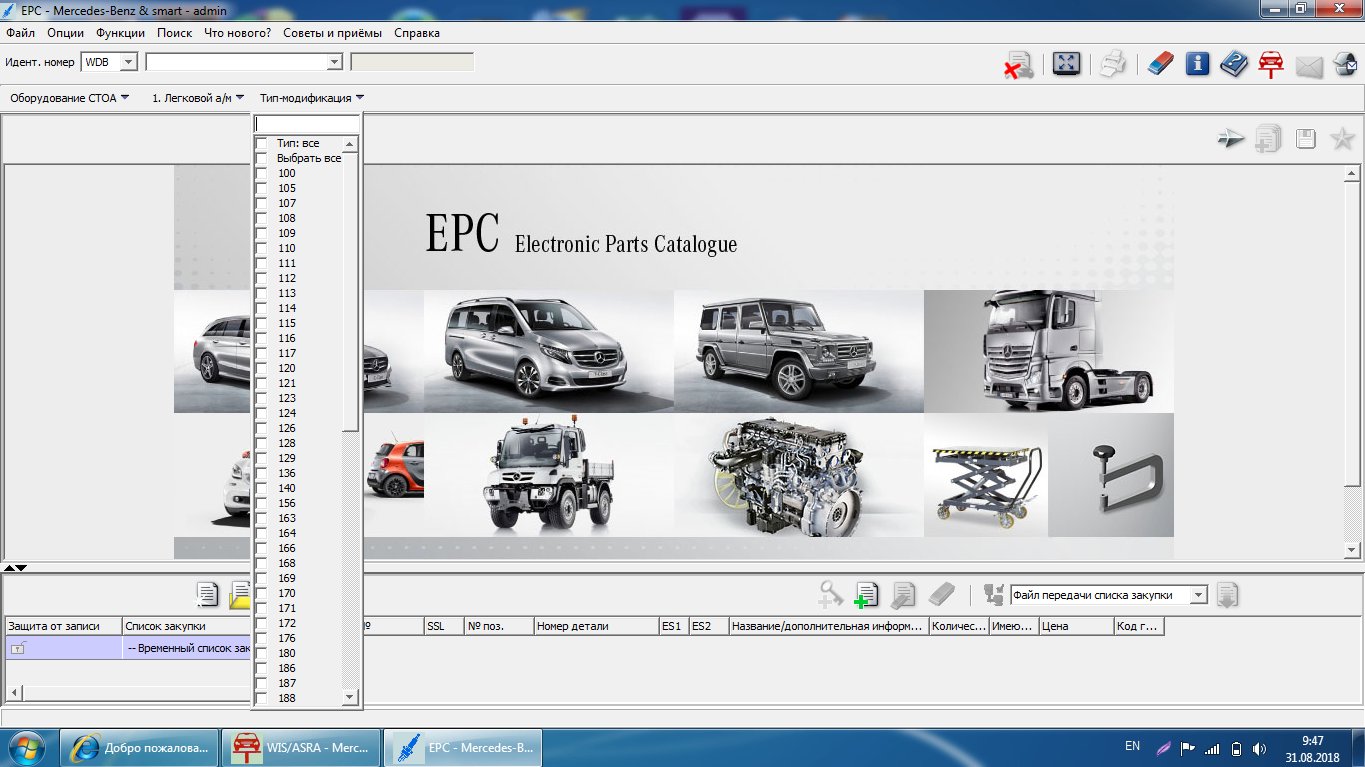Collapse panel using the splitter arrows
The height and width of the screenshot is (767, 1365).
(x=16, y=567)
